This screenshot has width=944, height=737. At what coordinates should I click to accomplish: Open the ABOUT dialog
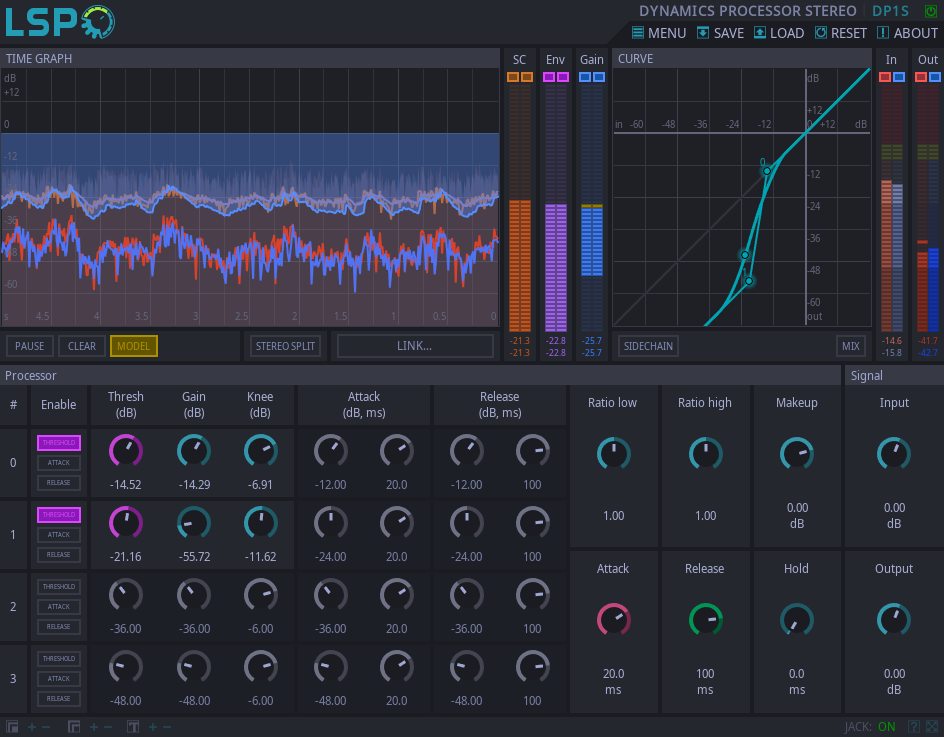point(907,33)
